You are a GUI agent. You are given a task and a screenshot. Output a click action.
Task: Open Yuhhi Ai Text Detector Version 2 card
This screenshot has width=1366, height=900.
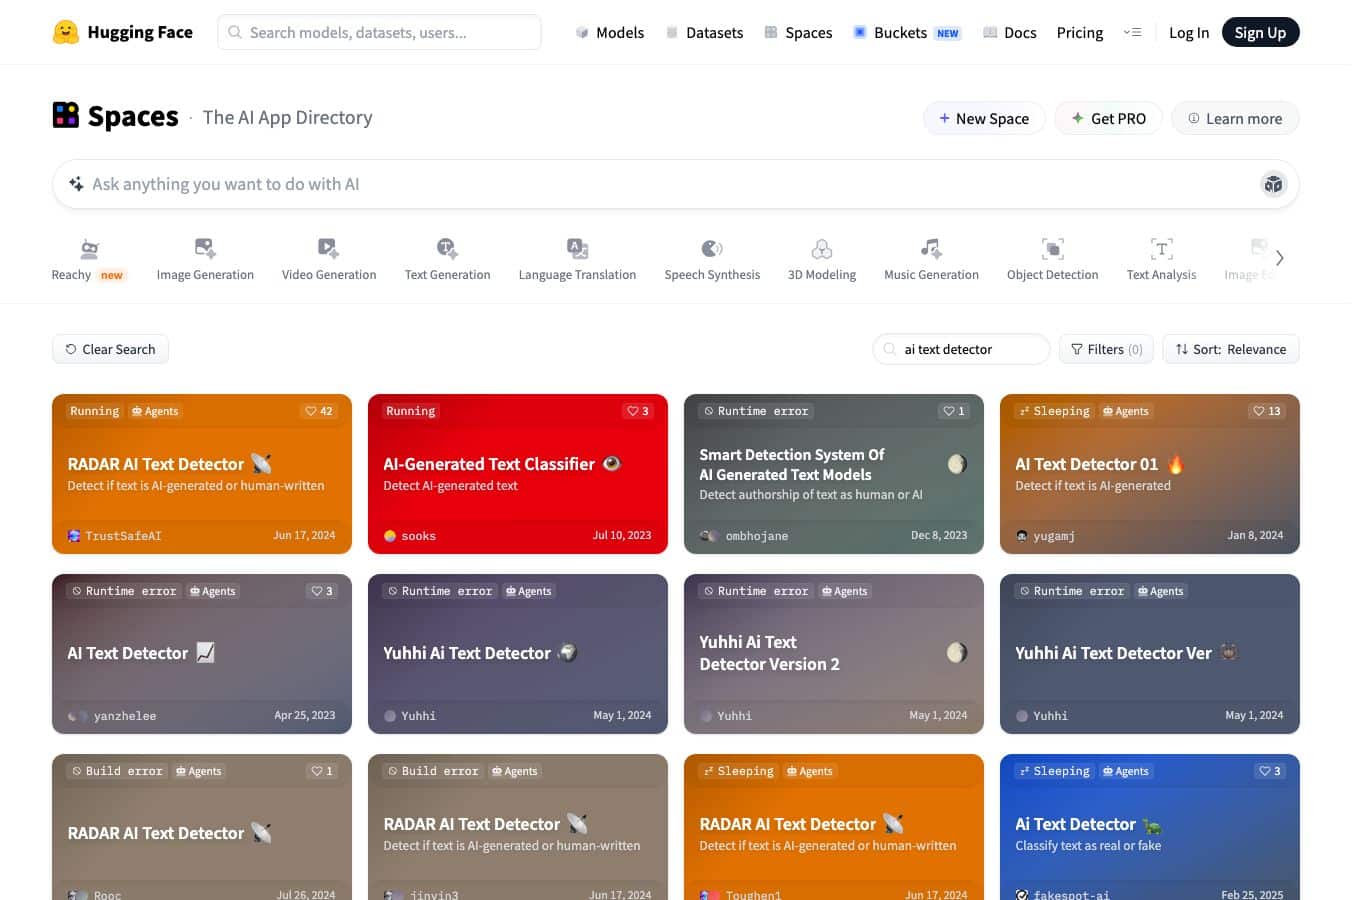tap(834, 654)
